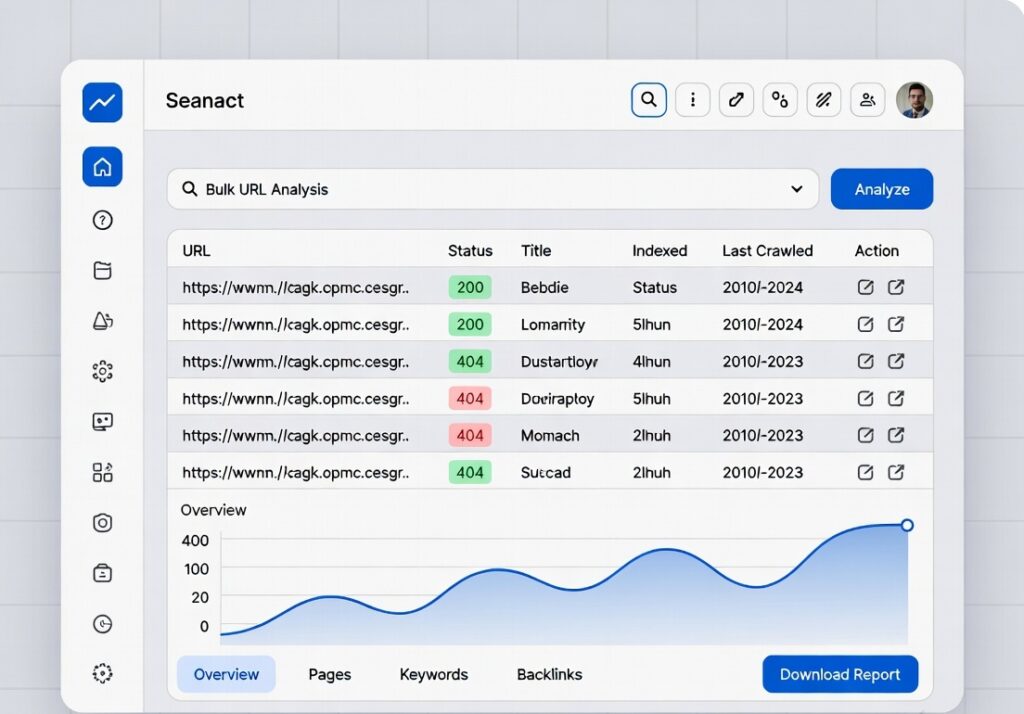Open the Help icon in the sidebar
The width and height of the screenshot is (1024, 714).
click(102, 220)
